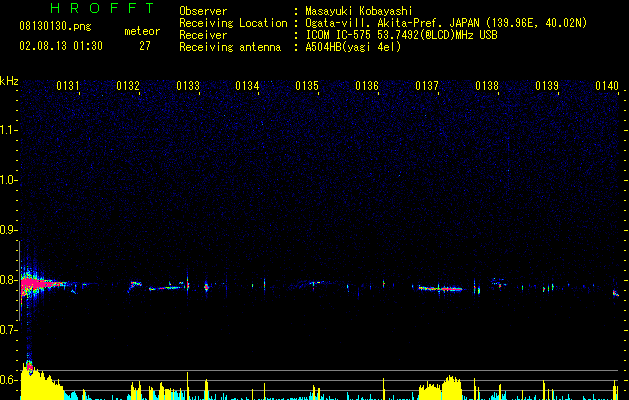Click the 0140 time marker
This screenshot has width=629, height=400.
point(607,86)
